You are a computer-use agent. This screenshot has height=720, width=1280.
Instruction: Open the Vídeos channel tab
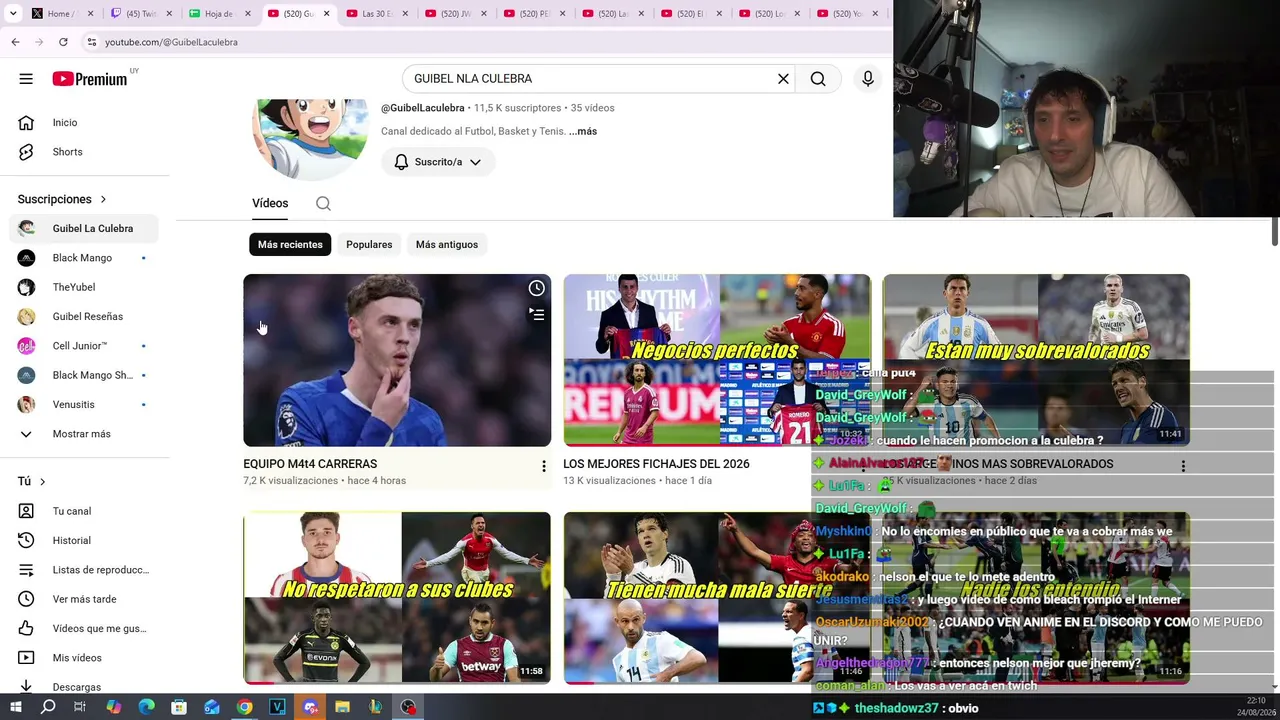click(x=270, y=203)
